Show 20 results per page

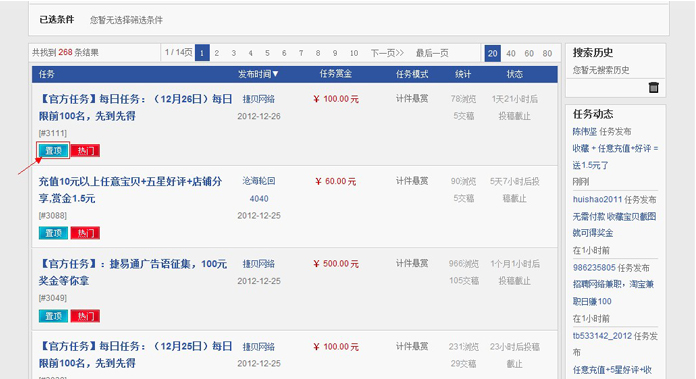point(493,53)
